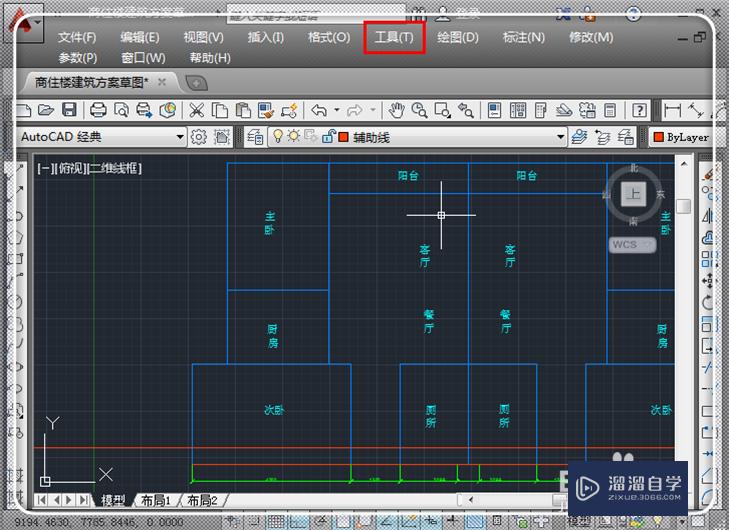This screenshot has height=530, width=729.
Task: Click the vertical scrollbar up arrow
Action: tap(684, 164)
